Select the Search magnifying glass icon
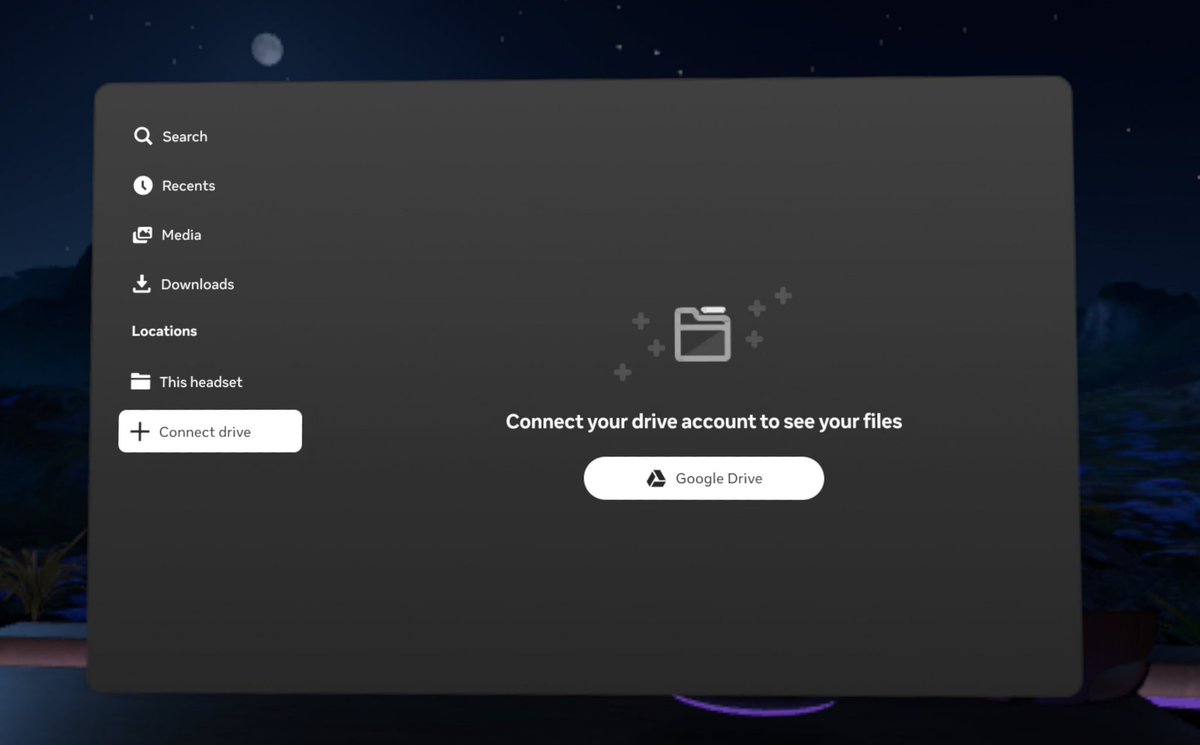This screenshot has height=745, width=1200. click(x=143, y=136)
